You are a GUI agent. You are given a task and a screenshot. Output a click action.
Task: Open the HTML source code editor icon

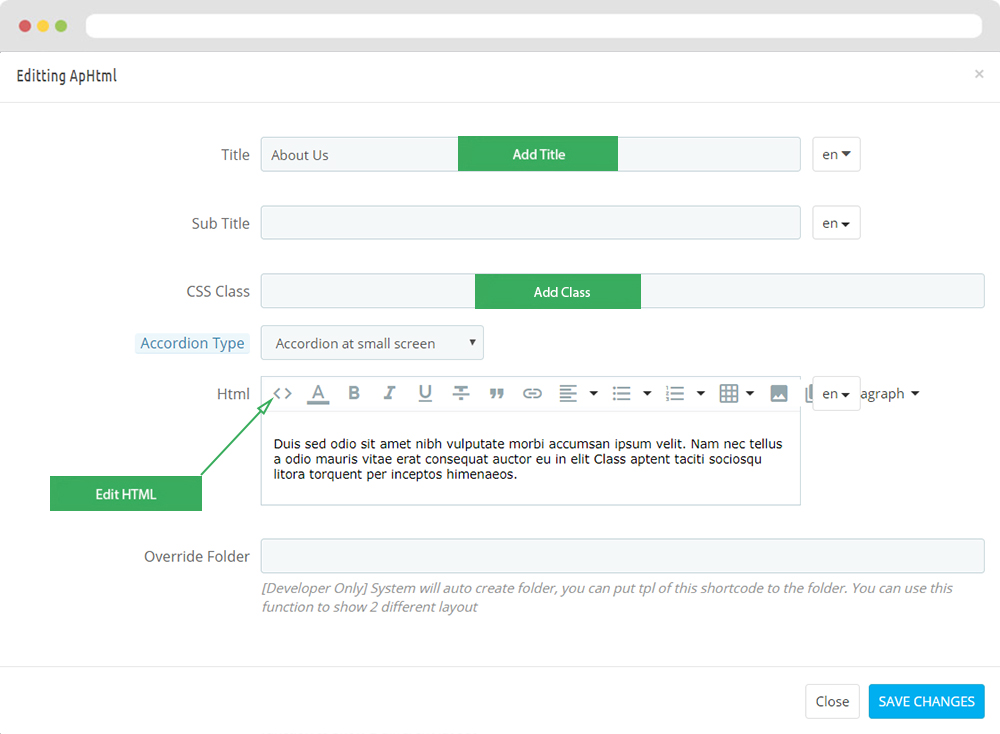283,394
